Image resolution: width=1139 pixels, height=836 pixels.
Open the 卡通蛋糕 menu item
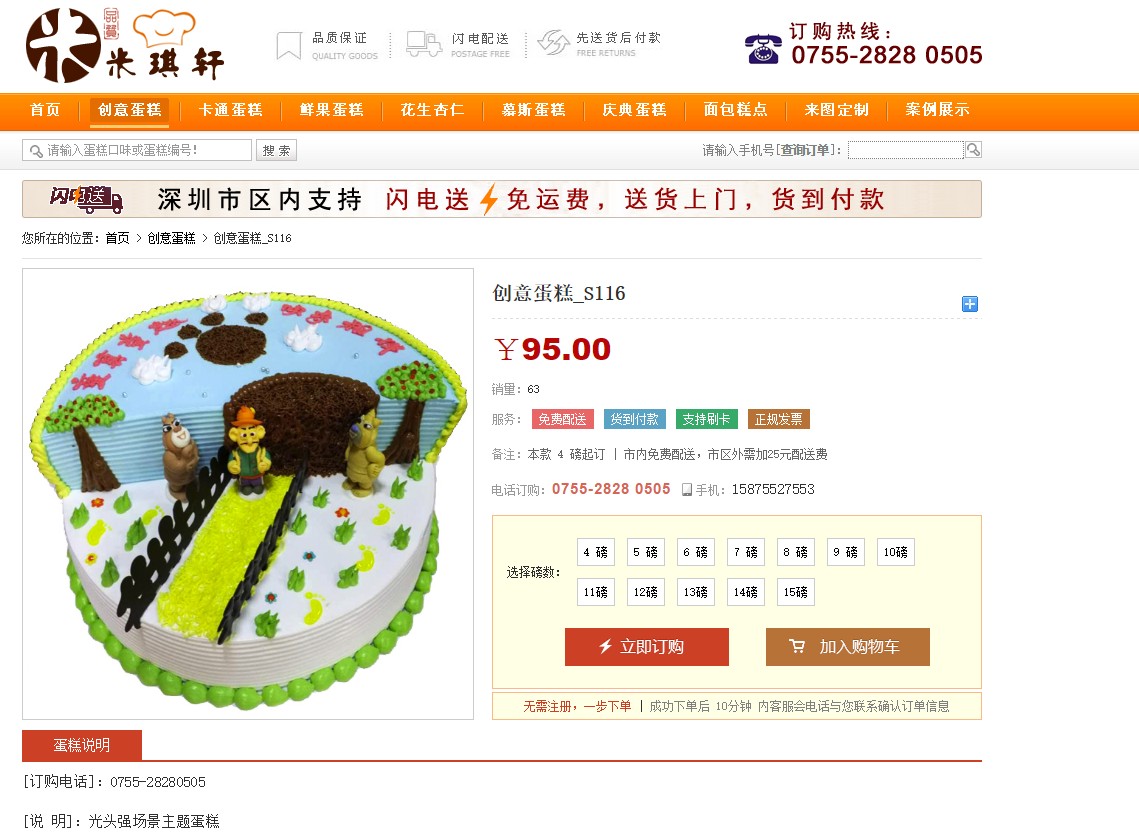230,110
